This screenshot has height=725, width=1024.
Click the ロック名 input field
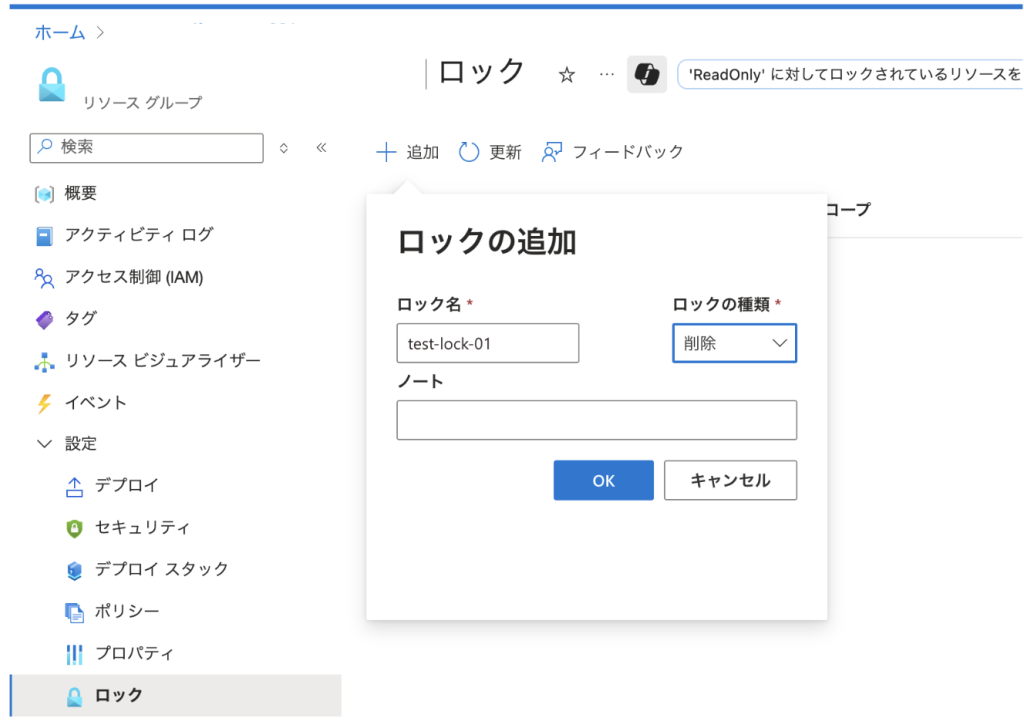pos(487,343)
